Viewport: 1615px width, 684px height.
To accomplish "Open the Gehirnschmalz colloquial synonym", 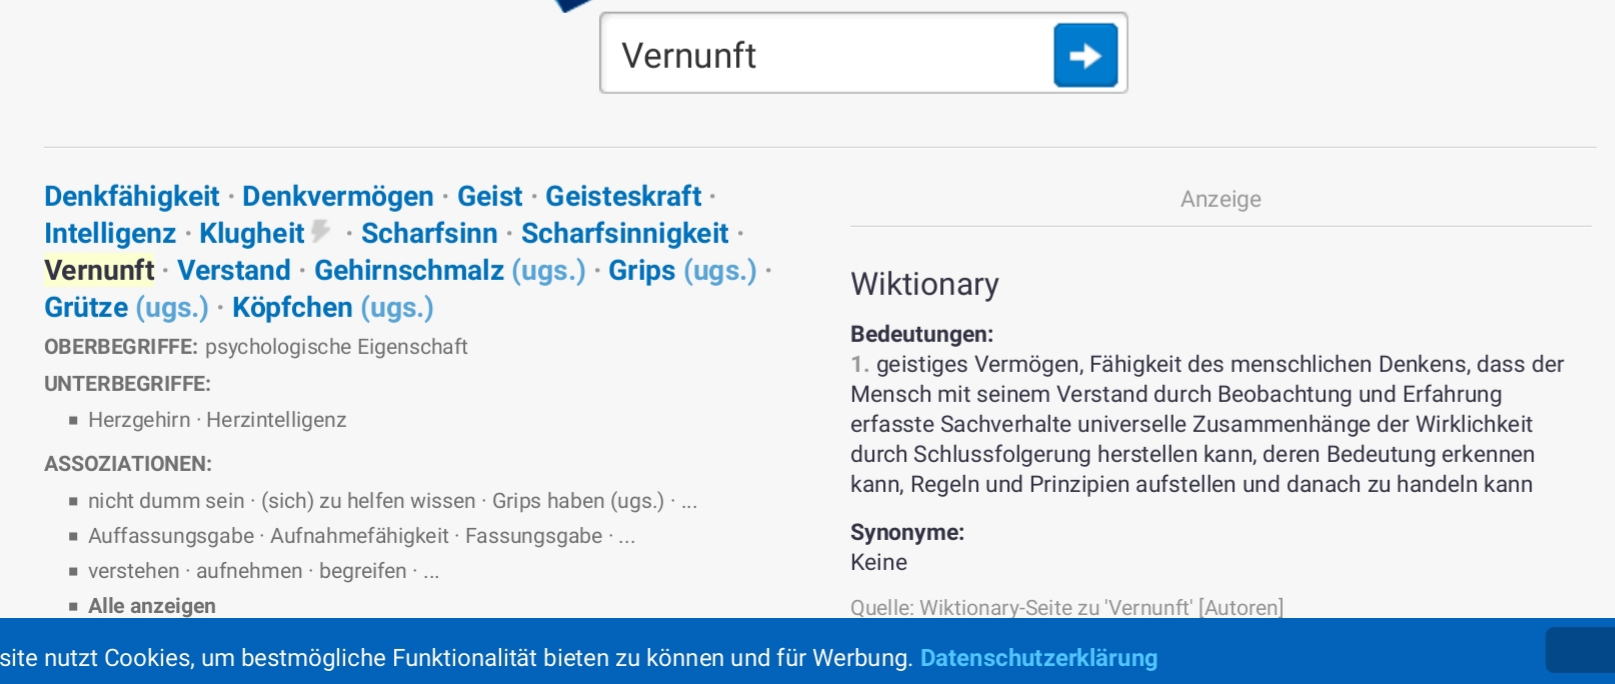I will [x=409, y=270].
